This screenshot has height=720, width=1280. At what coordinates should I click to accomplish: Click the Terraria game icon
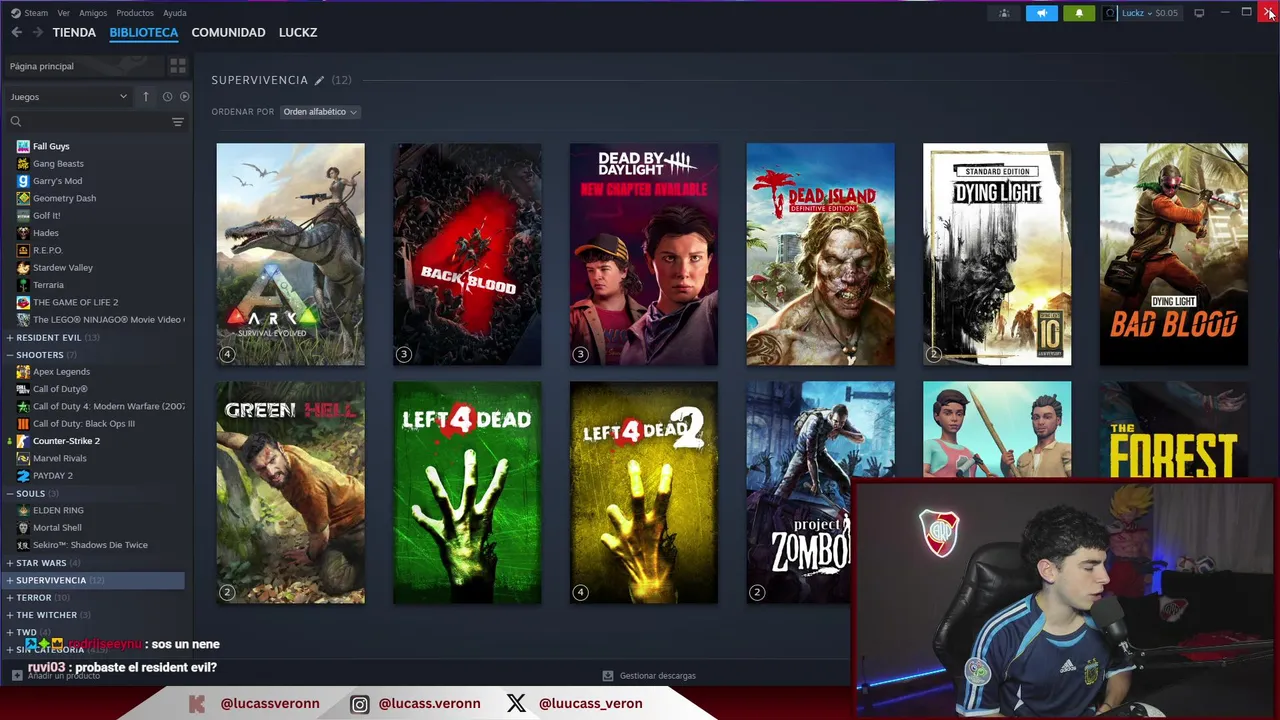pyautogui.click(x=23, y=285)
